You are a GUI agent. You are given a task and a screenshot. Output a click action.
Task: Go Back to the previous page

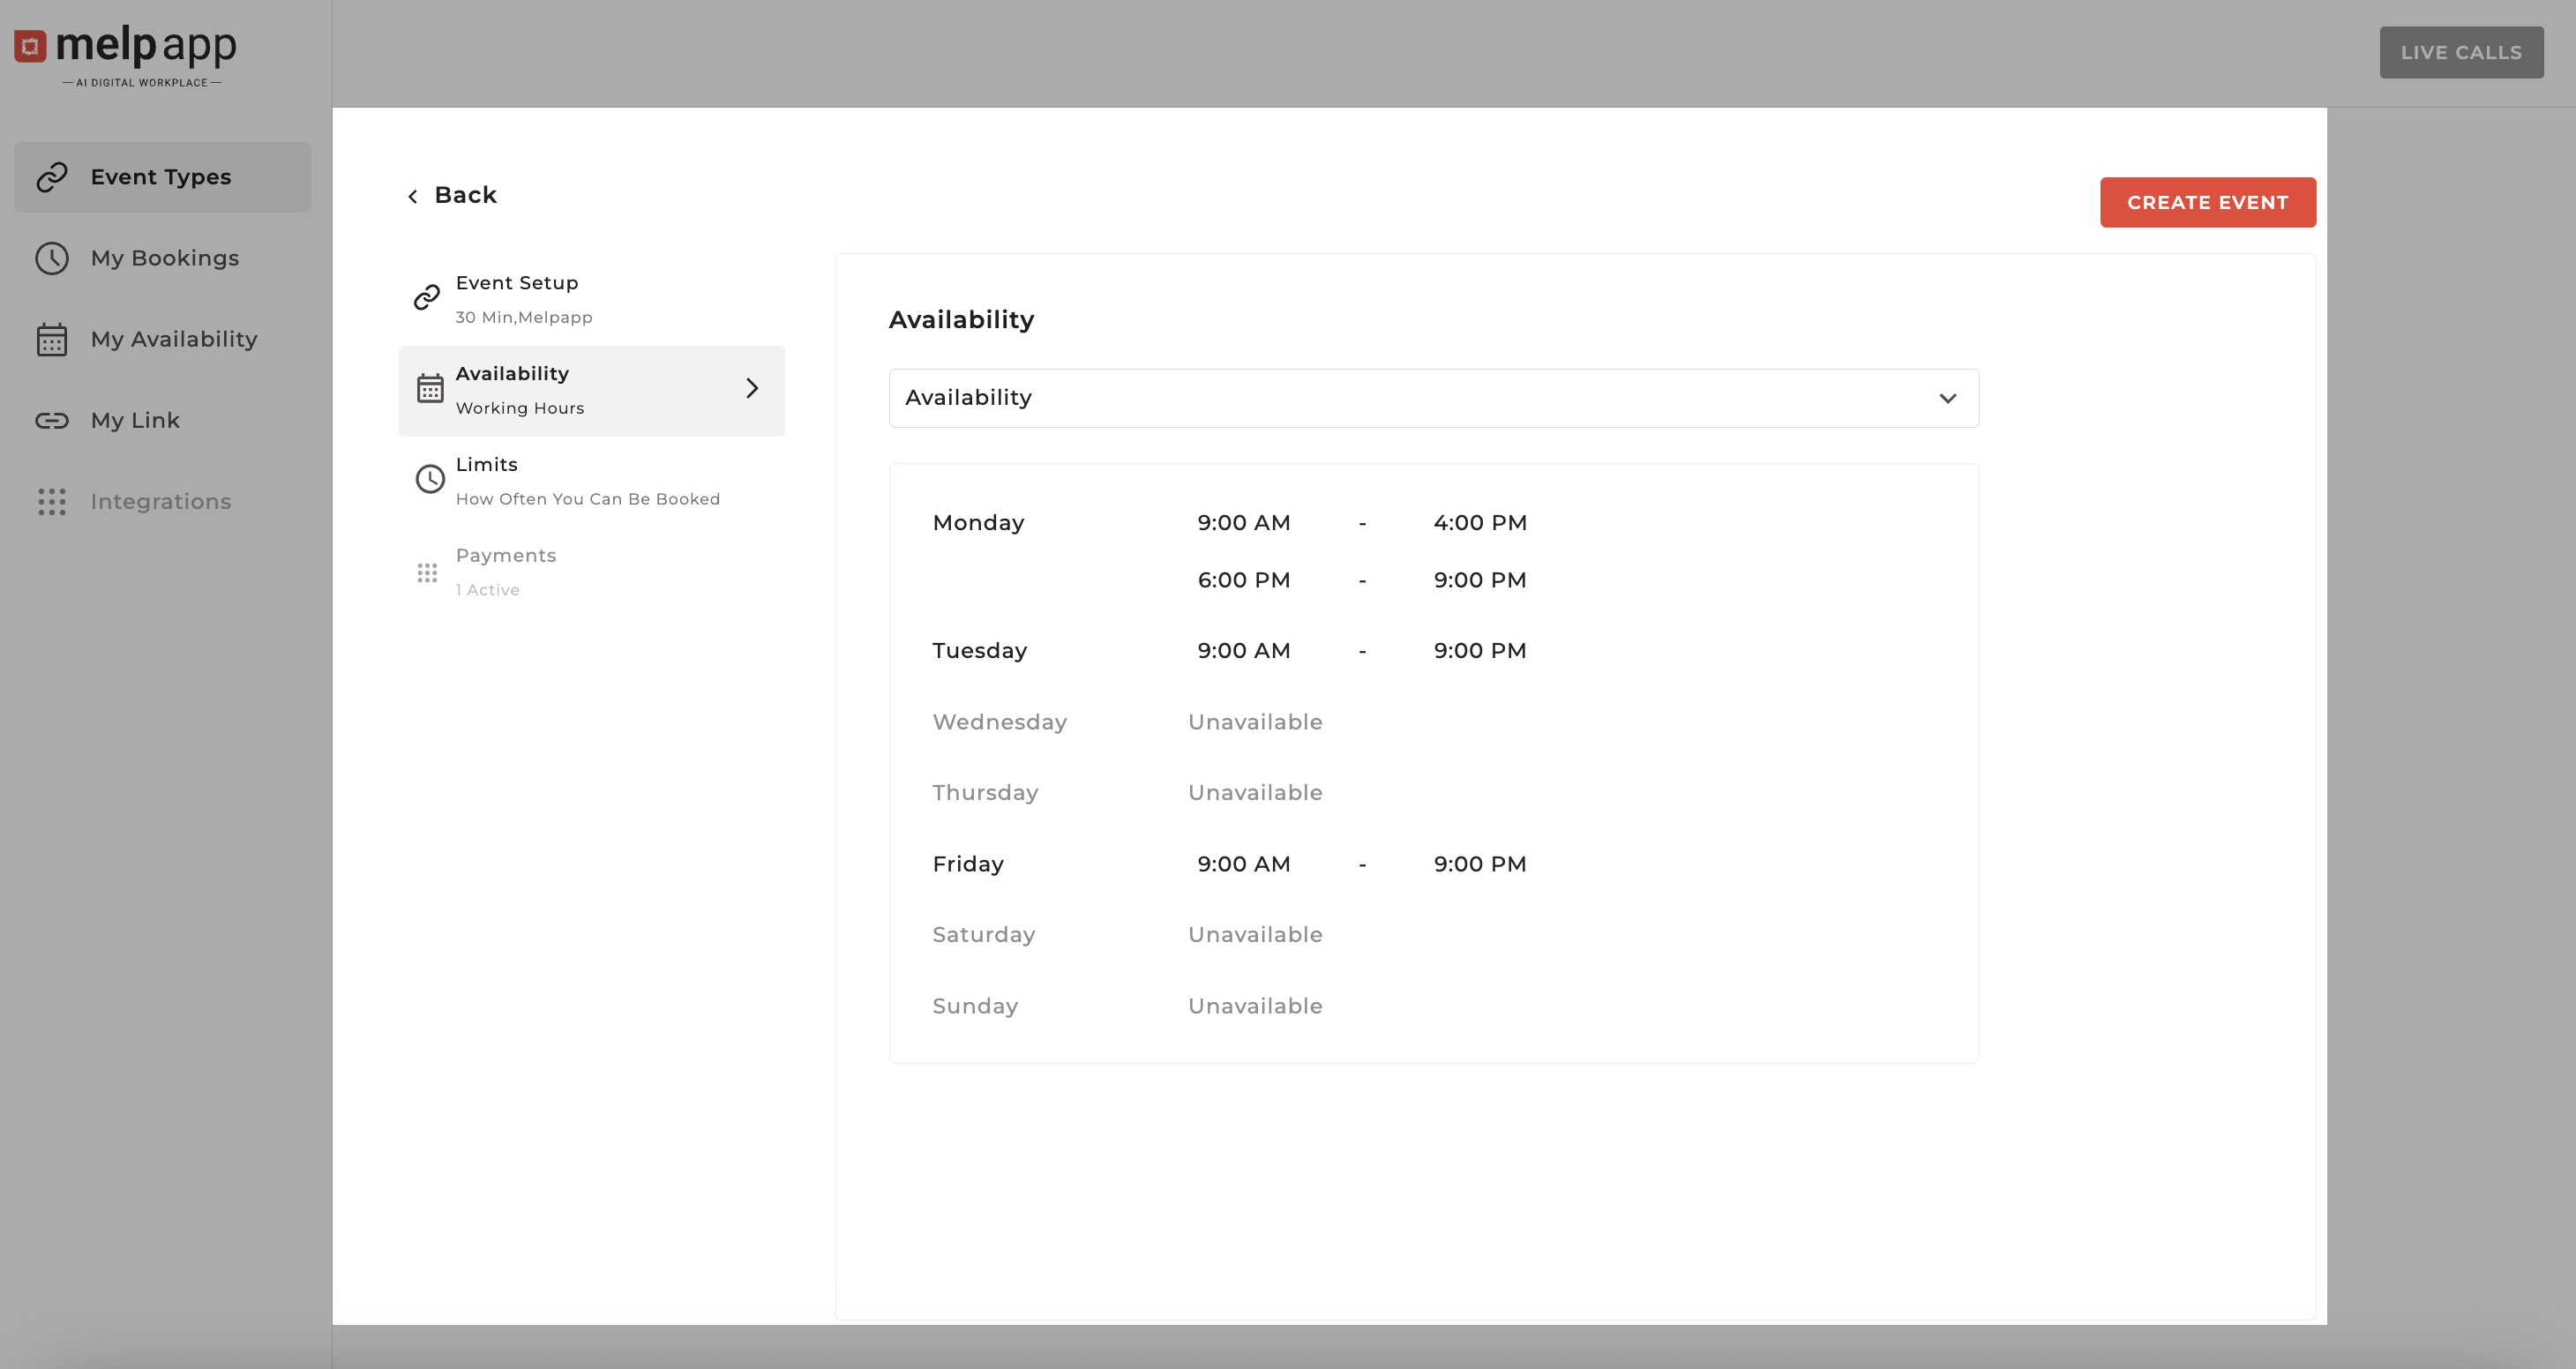(452, 195)
